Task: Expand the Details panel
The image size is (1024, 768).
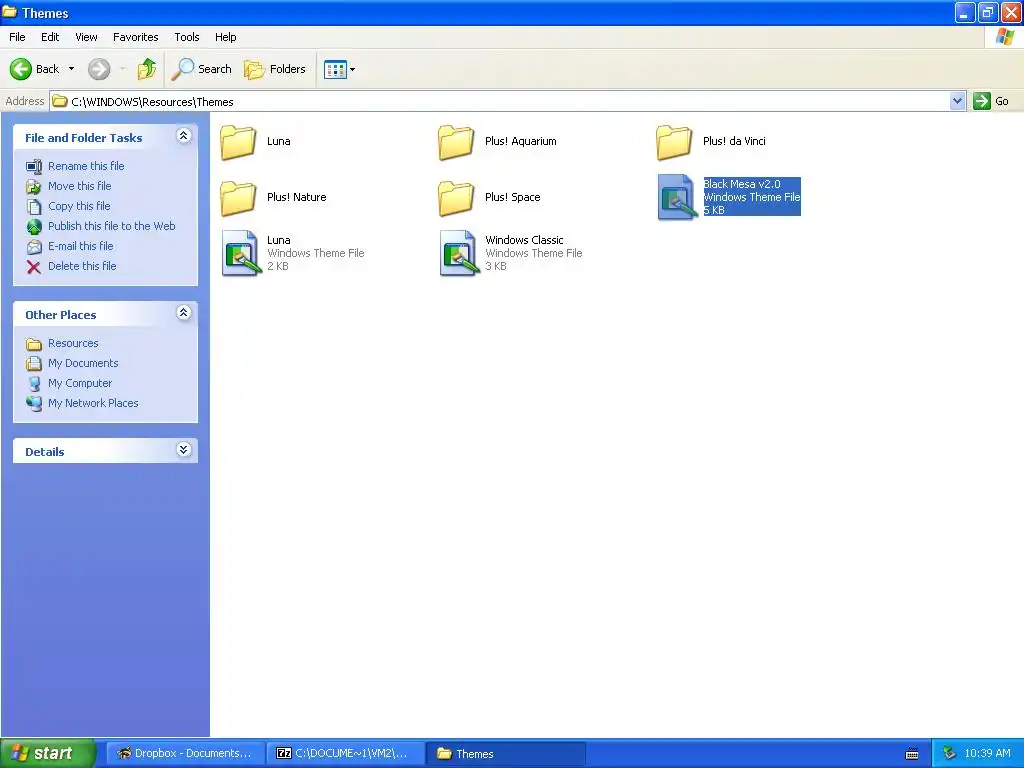Action: pos(184,450)
